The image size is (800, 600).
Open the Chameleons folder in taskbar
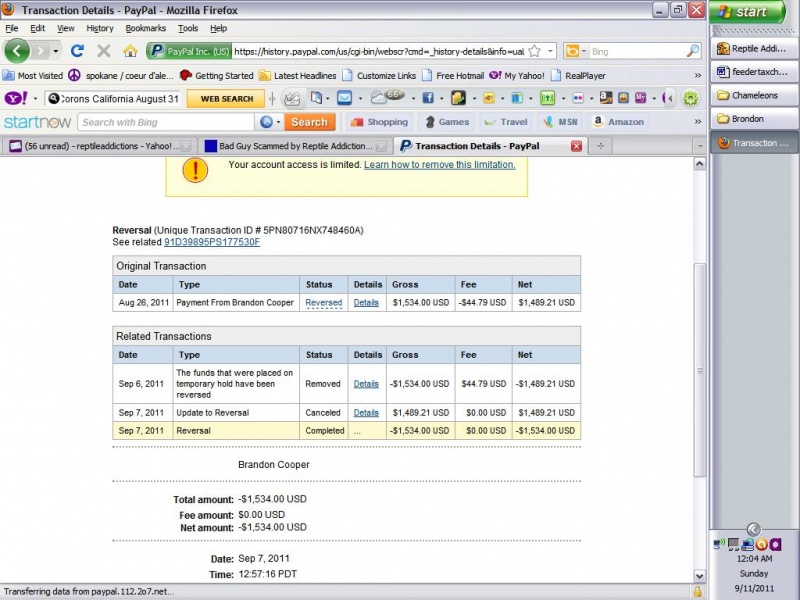pyautogui.click(x=754, y=95)
